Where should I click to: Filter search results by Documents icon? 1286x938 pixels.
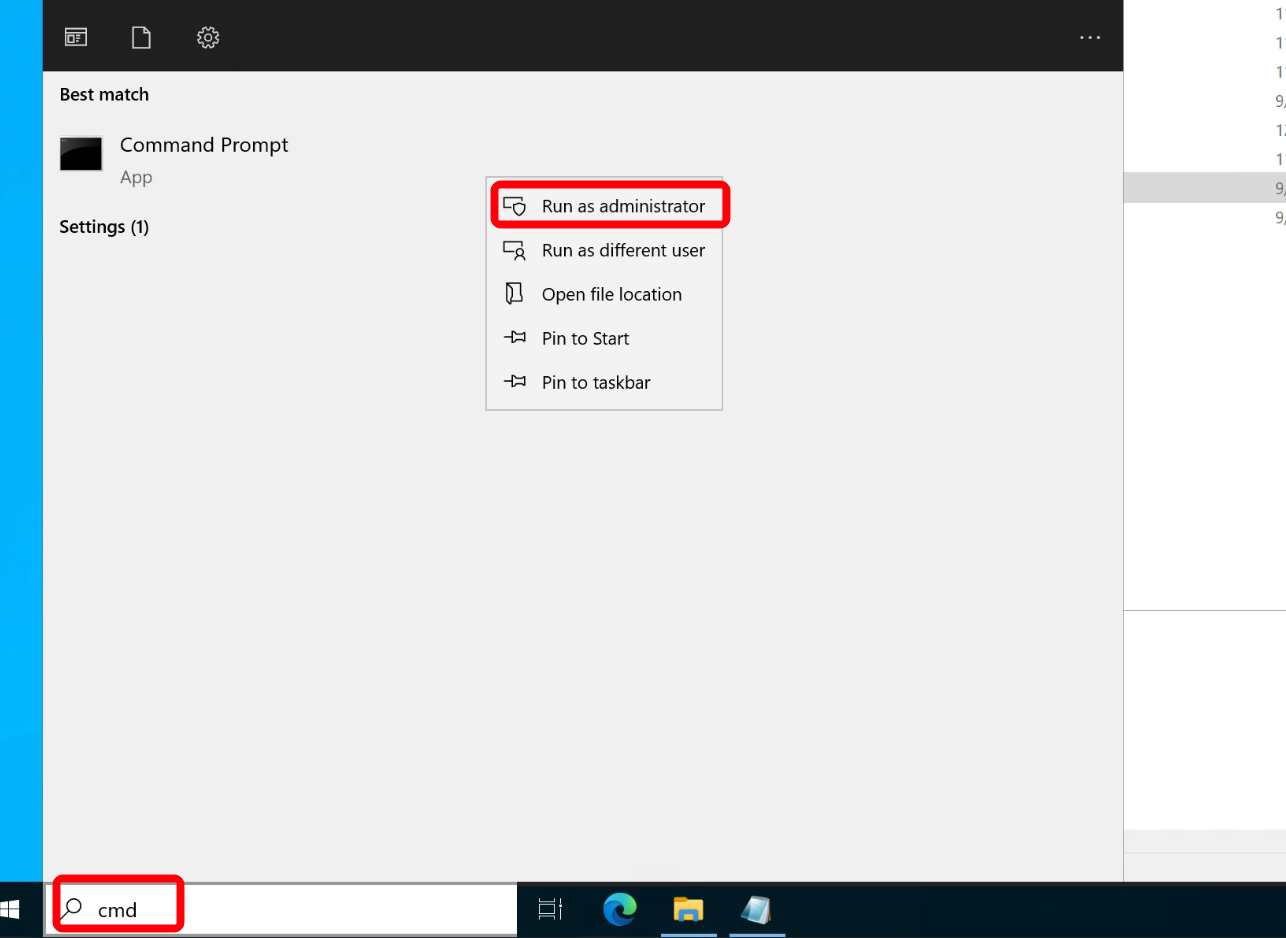[142, 38]
